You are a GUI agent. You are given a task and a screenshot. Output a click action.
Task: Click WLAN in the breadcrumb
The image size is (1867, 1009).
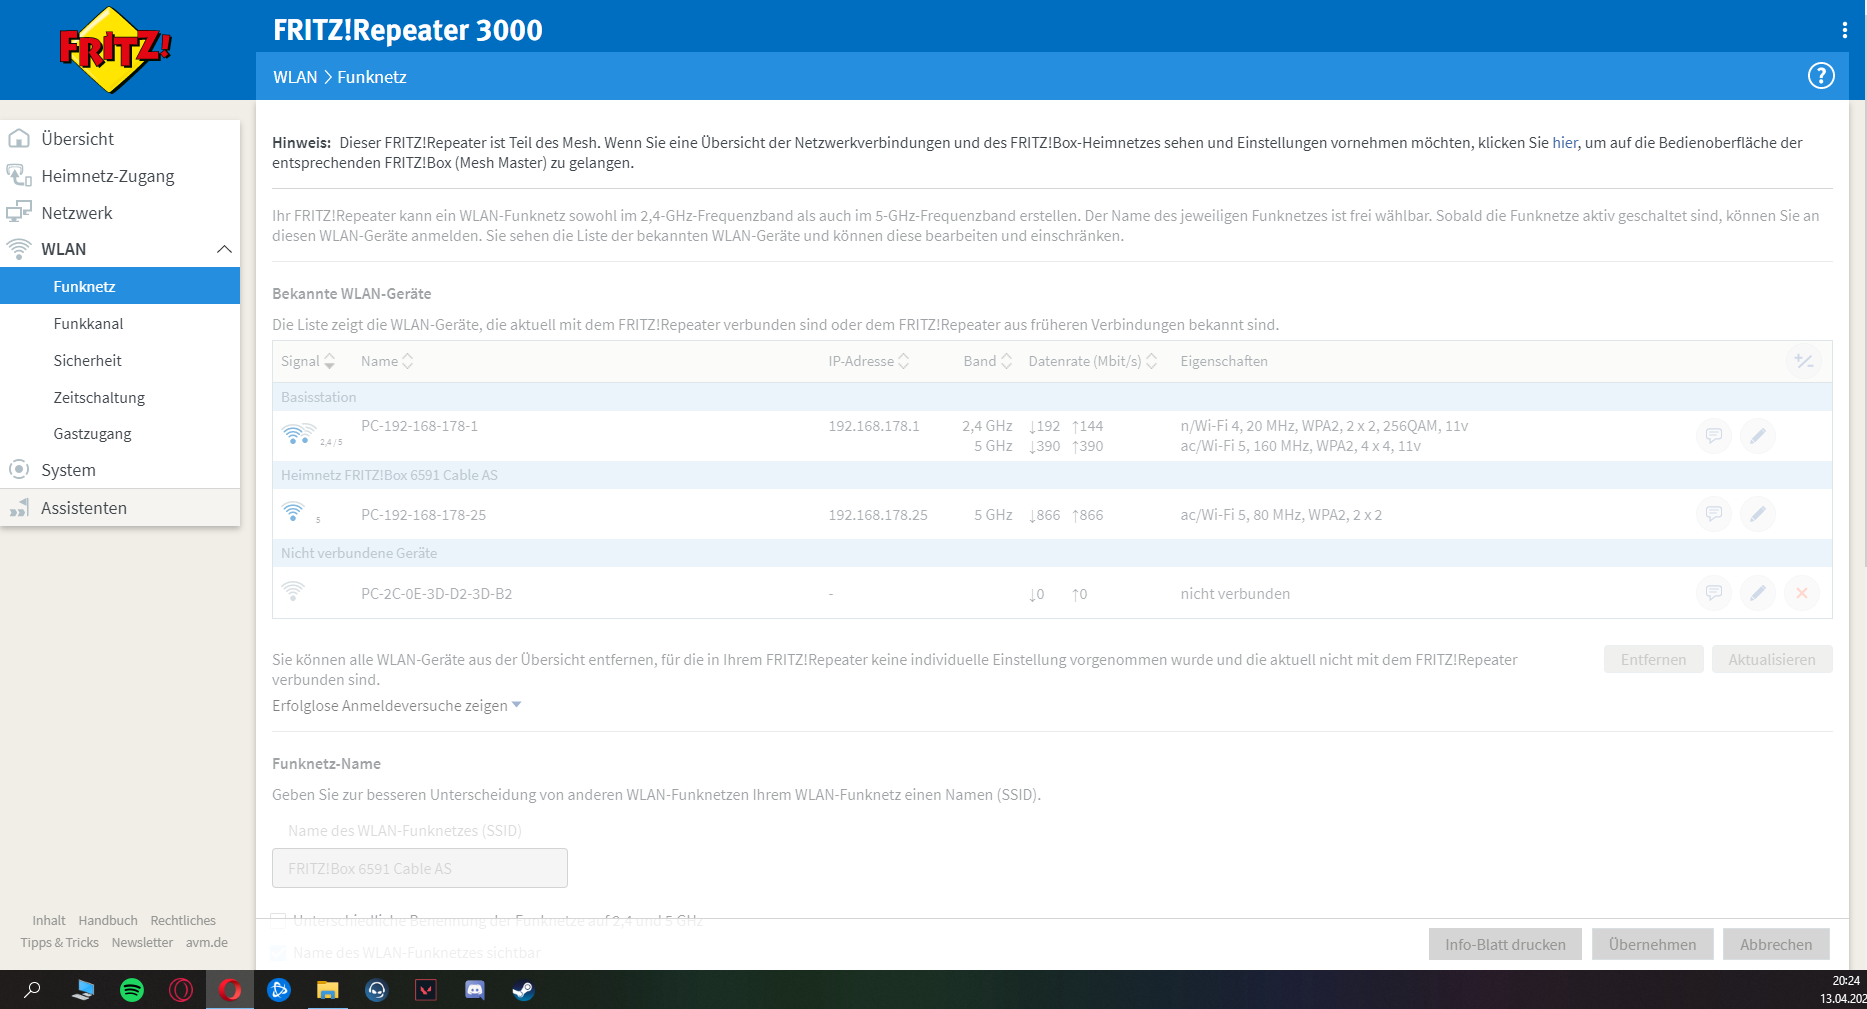click(295, 77)
